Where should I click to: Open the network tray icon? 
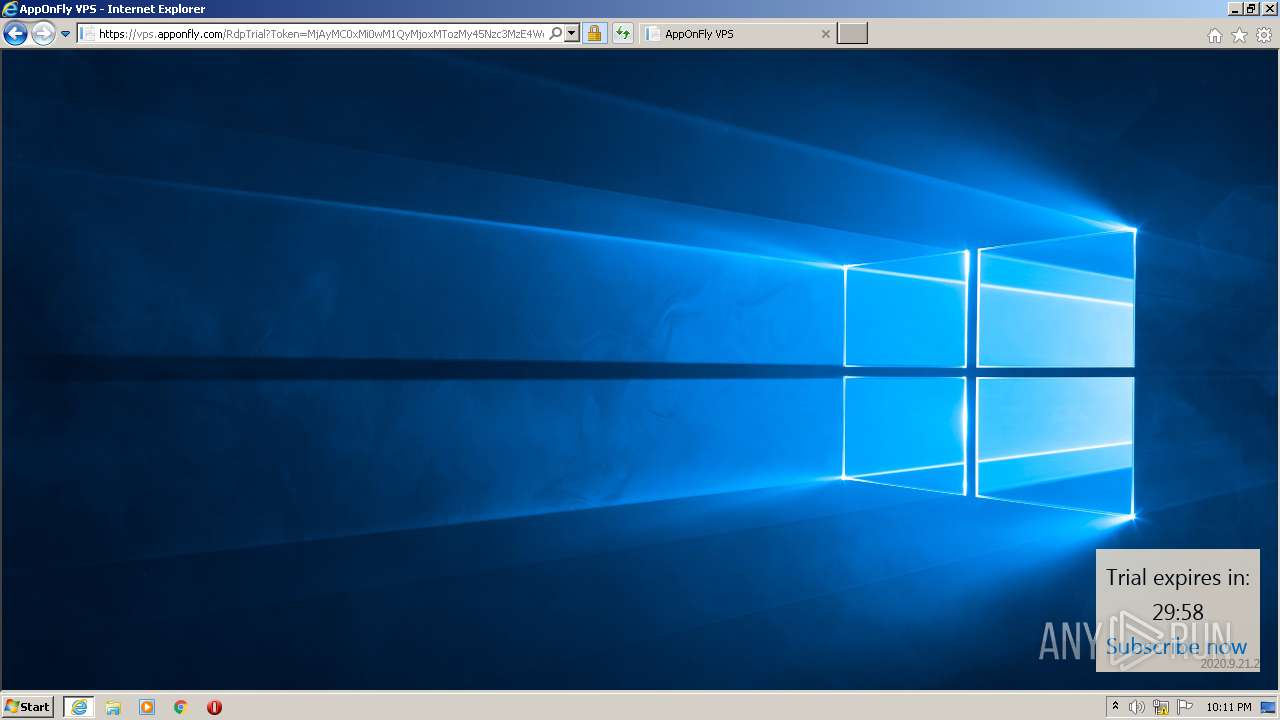click(1161, 707)
